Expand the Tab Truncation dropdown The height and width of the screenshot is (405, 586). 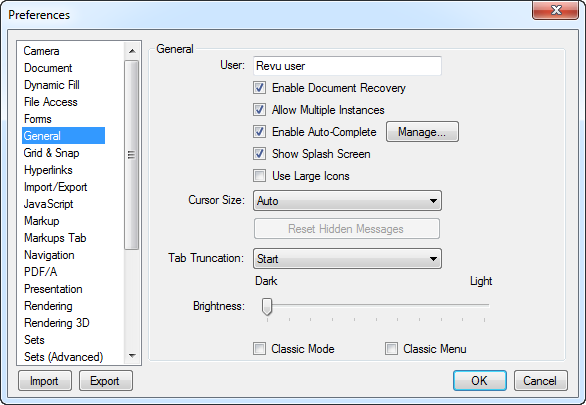click(347, 259)
